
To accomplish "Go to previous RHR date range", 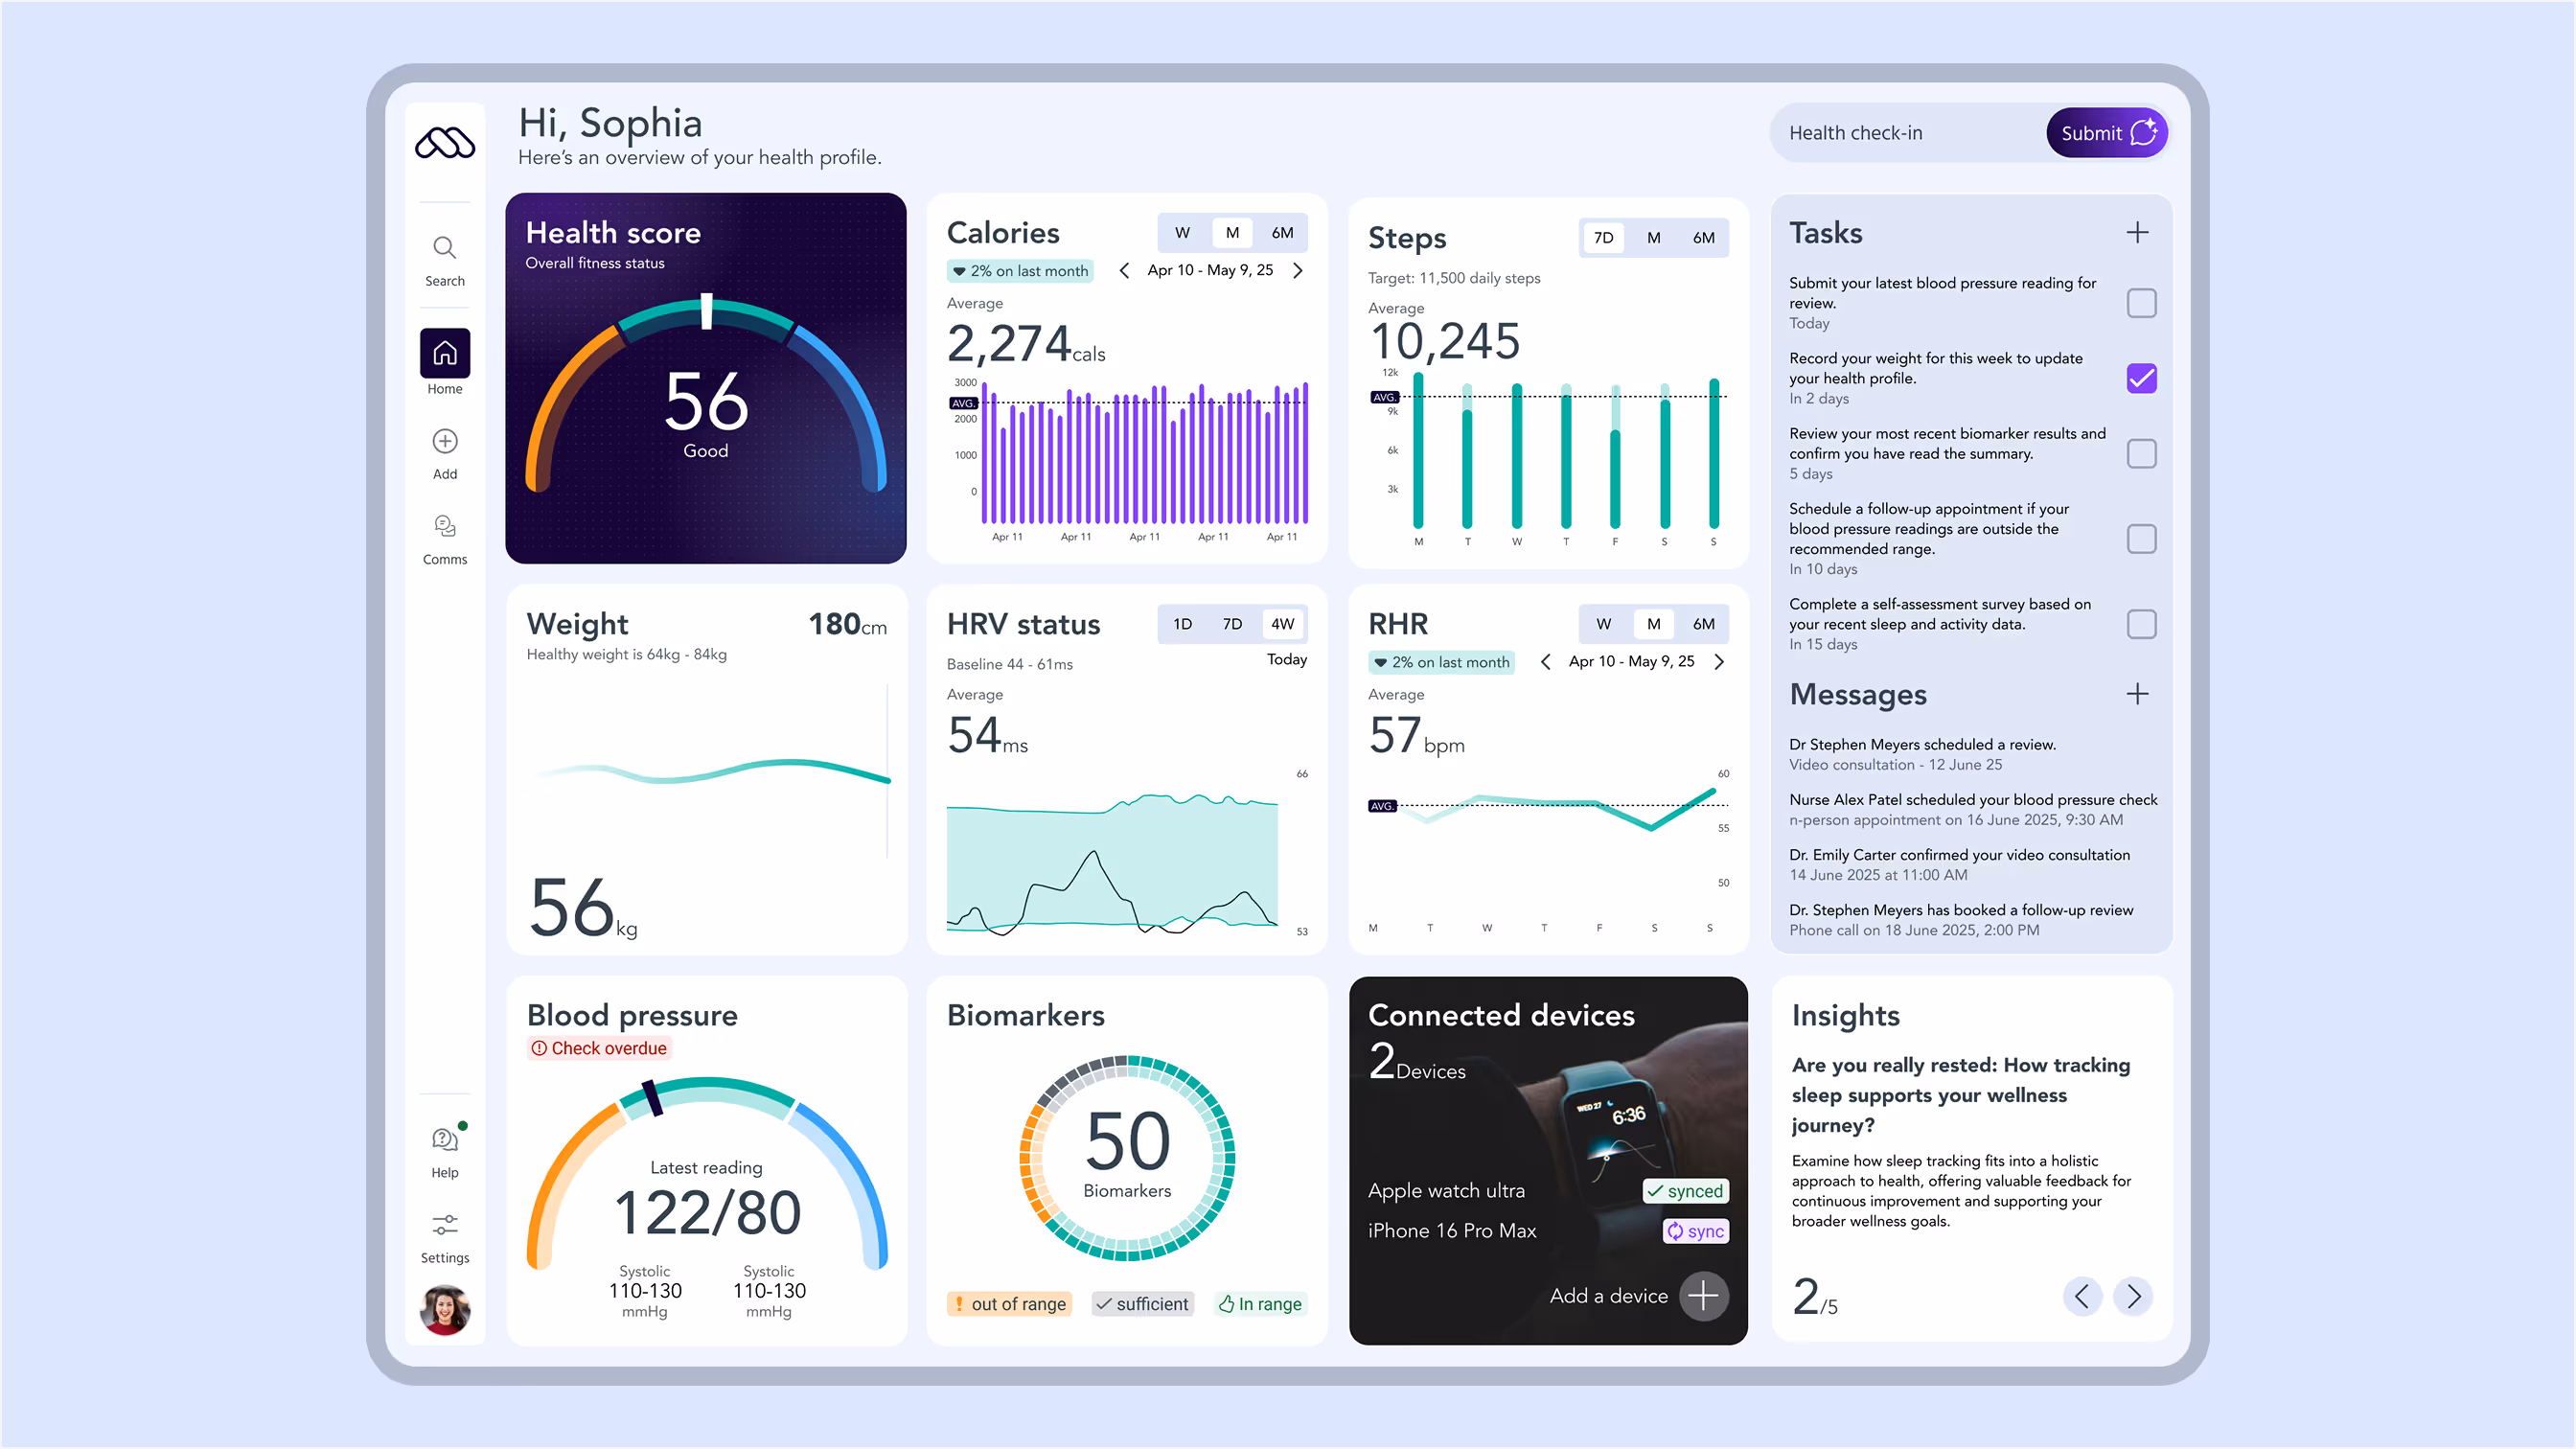I will 1545,662.
